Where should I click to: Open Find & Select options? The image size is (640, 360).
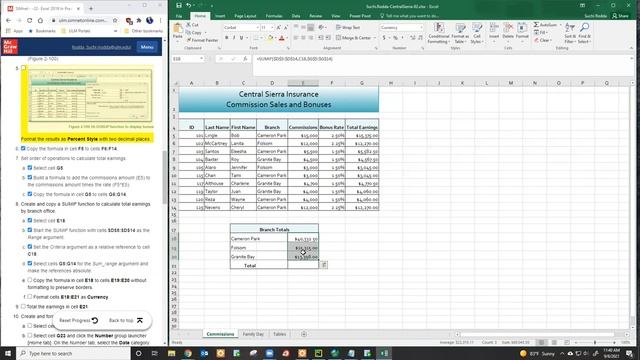coord(584,33)
